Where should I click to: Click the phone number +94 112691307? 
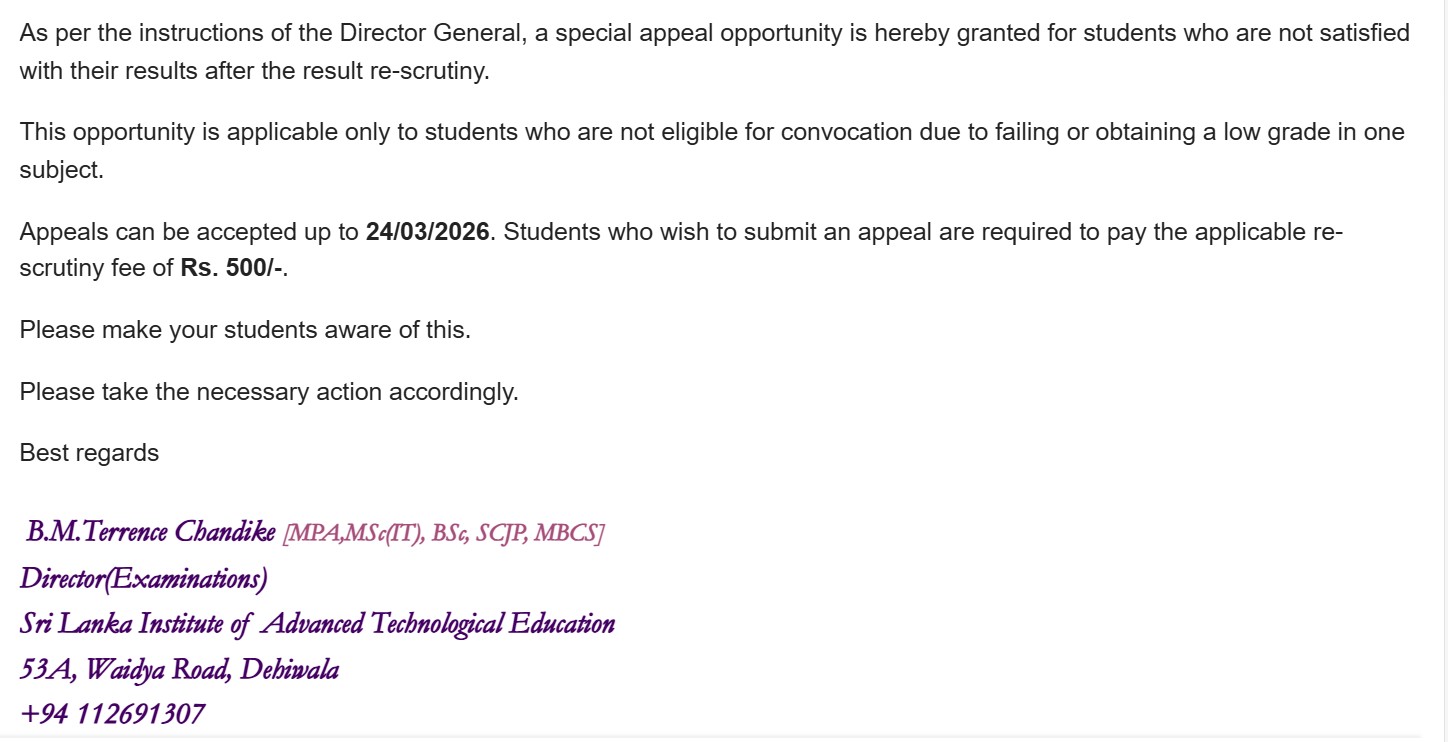click(x=112, y=714)
